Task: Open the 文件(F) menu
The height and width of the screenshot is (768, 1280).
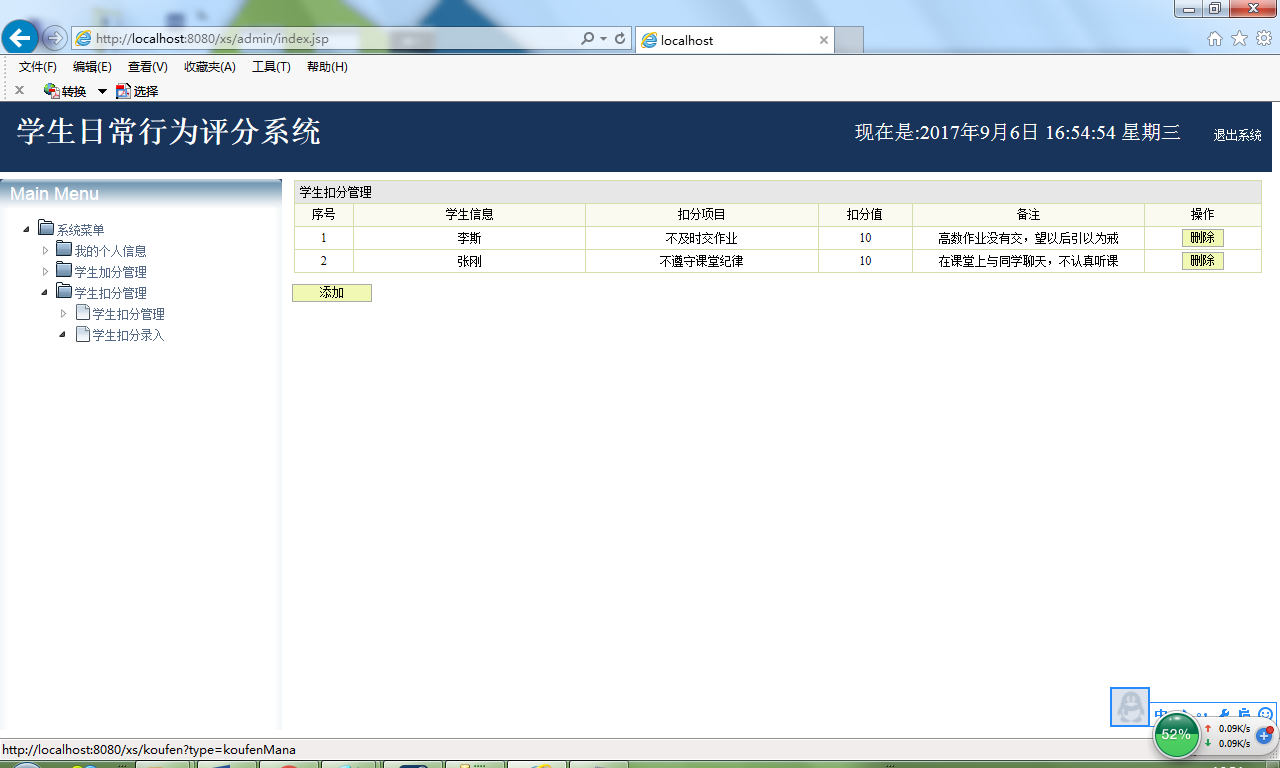Action: point(38,67)
